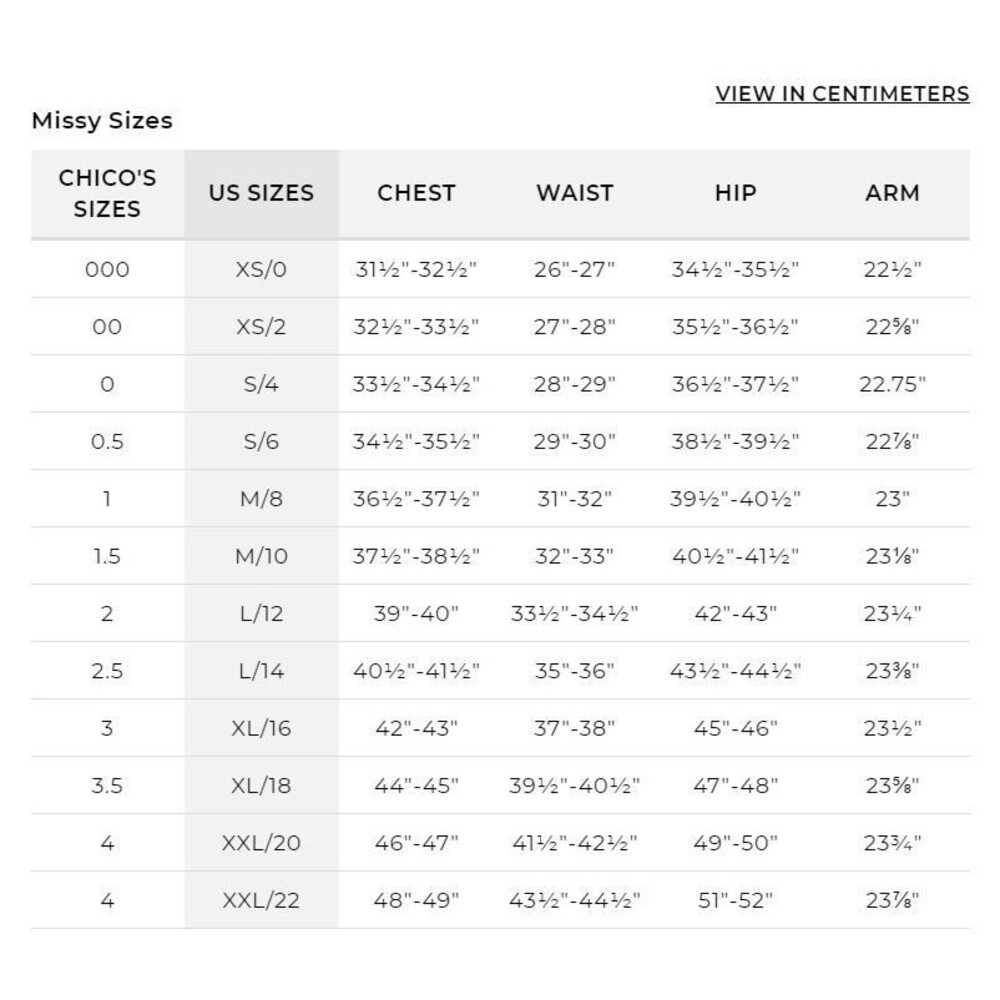Select the XXL/22 US size cell
The height and width of the screenshot is (1000, 1000).
(261, 901)
